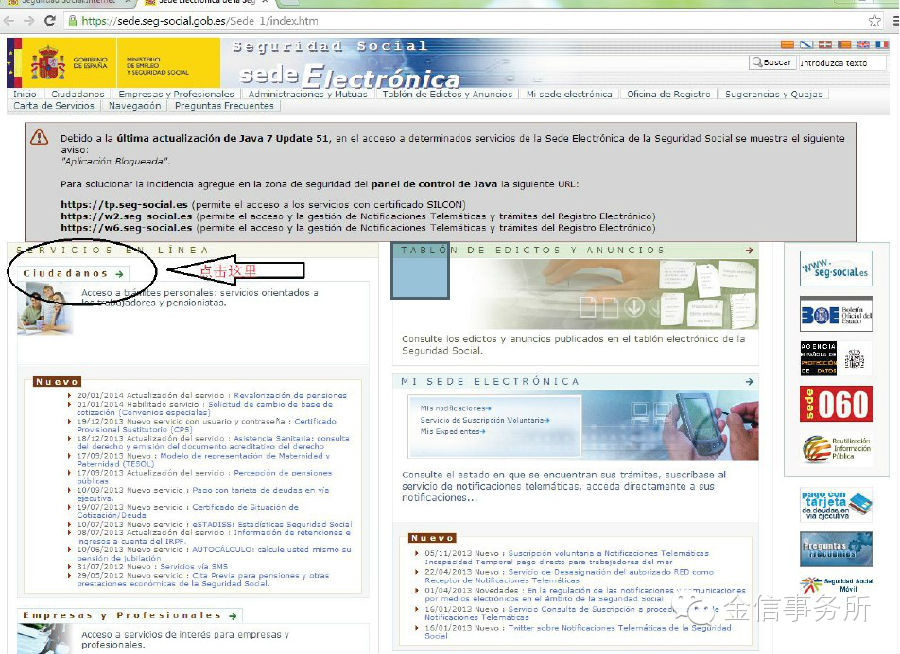
Task: Switch language using the Valencian flag
Action: pyautogui.click(x=844, y=44)
